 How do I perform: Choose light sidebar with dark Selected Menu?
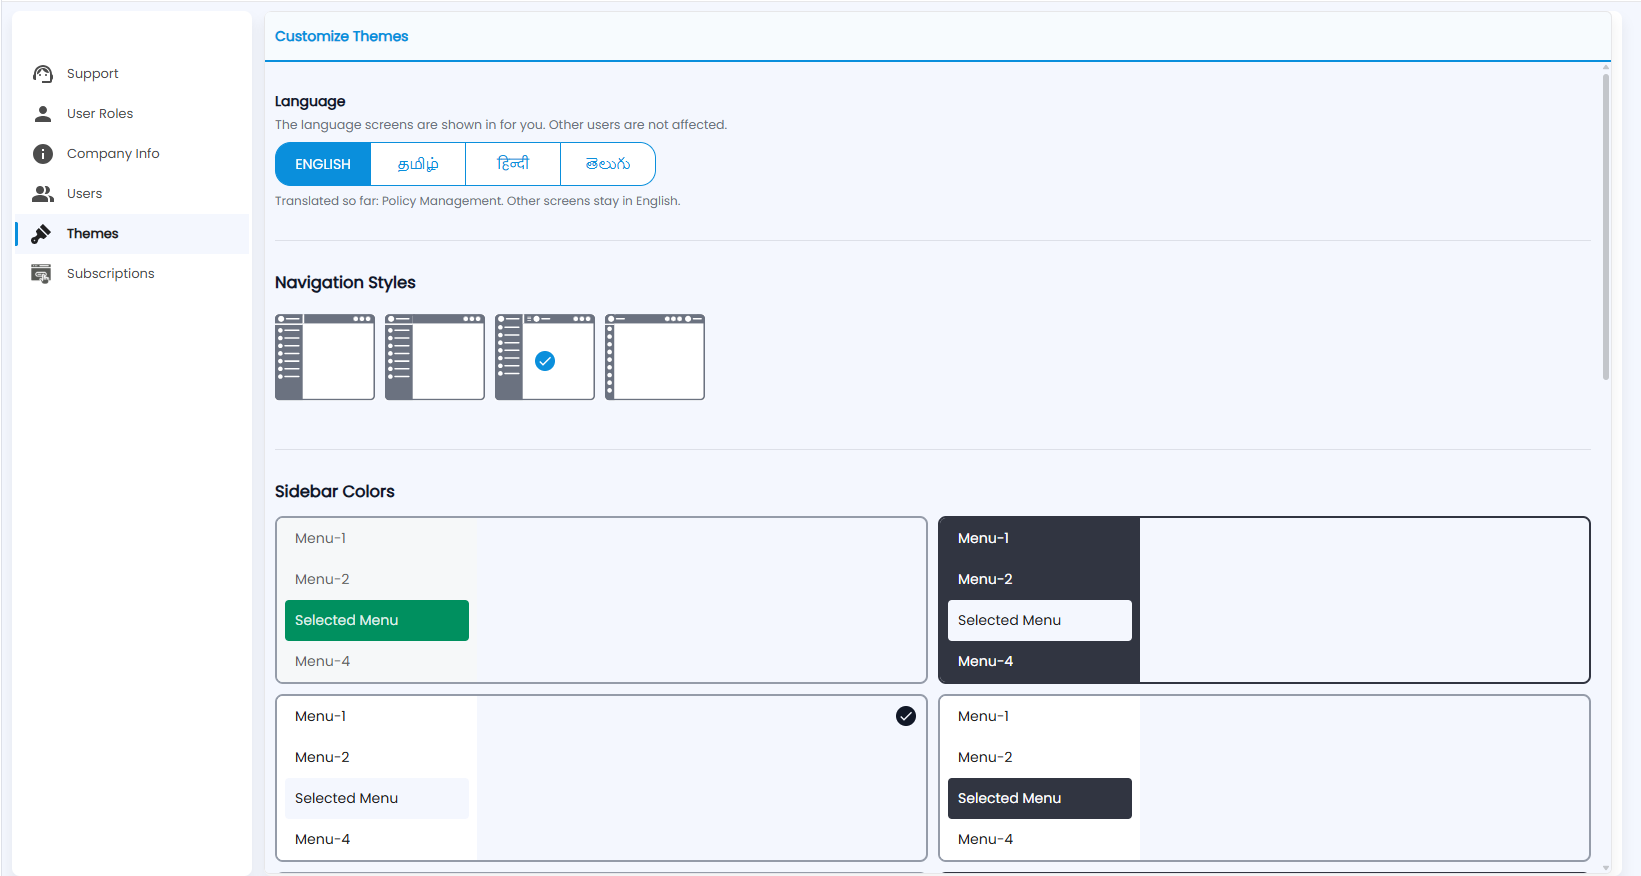pos(1264,778)
